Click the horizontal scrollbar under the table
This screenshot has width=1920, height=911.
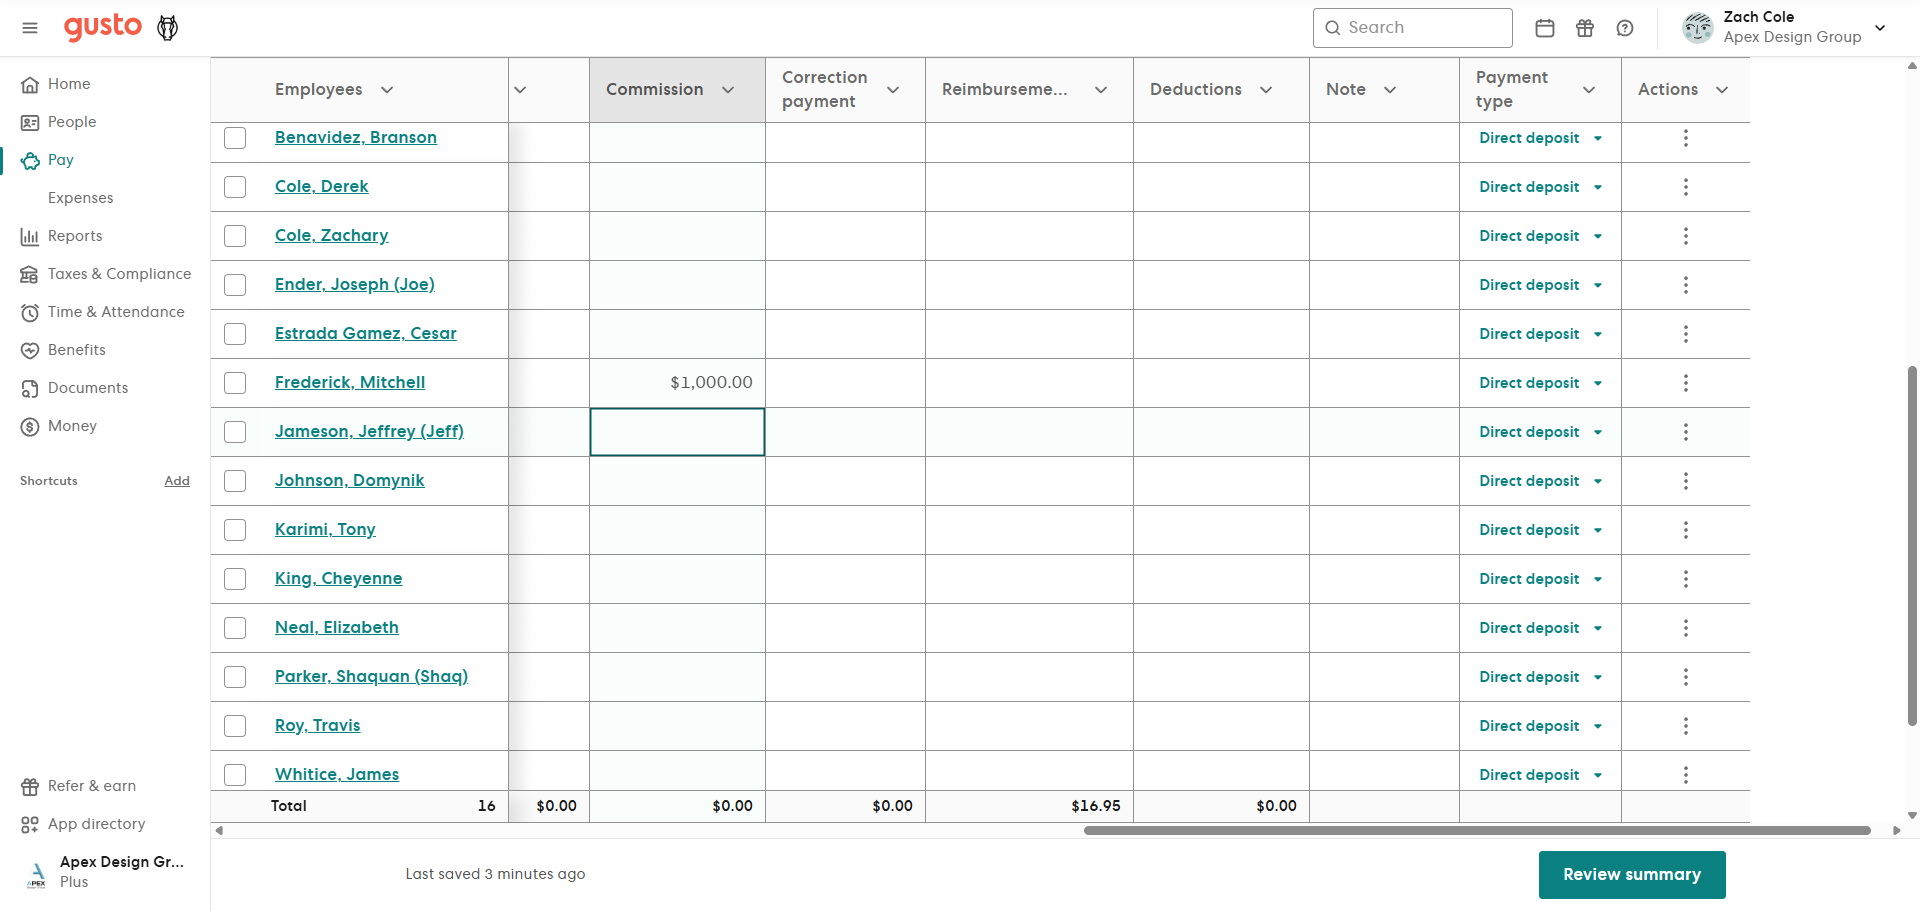click(x=1477, y=830)
